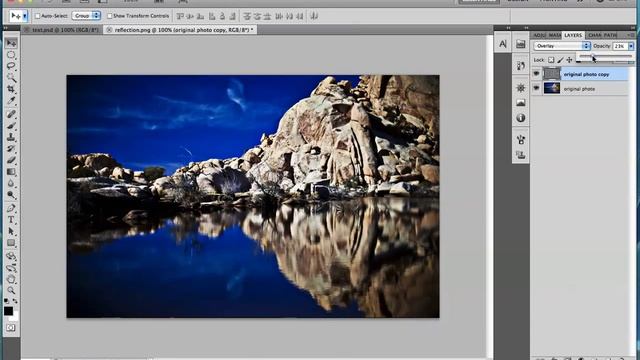640x360 pixels.
Task: Open the History panel icon in the dock
Action: 520,66
